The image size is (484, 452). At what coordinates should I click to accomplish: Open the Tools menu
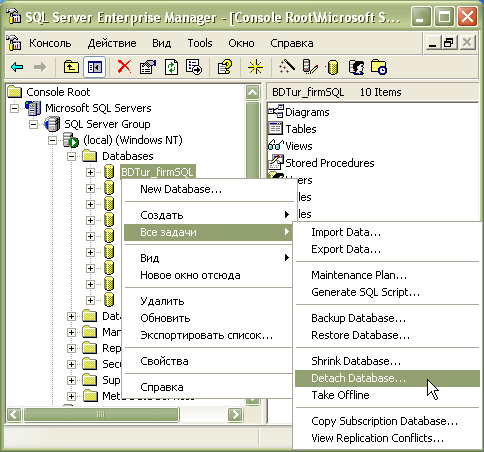(x=200, y=43)
